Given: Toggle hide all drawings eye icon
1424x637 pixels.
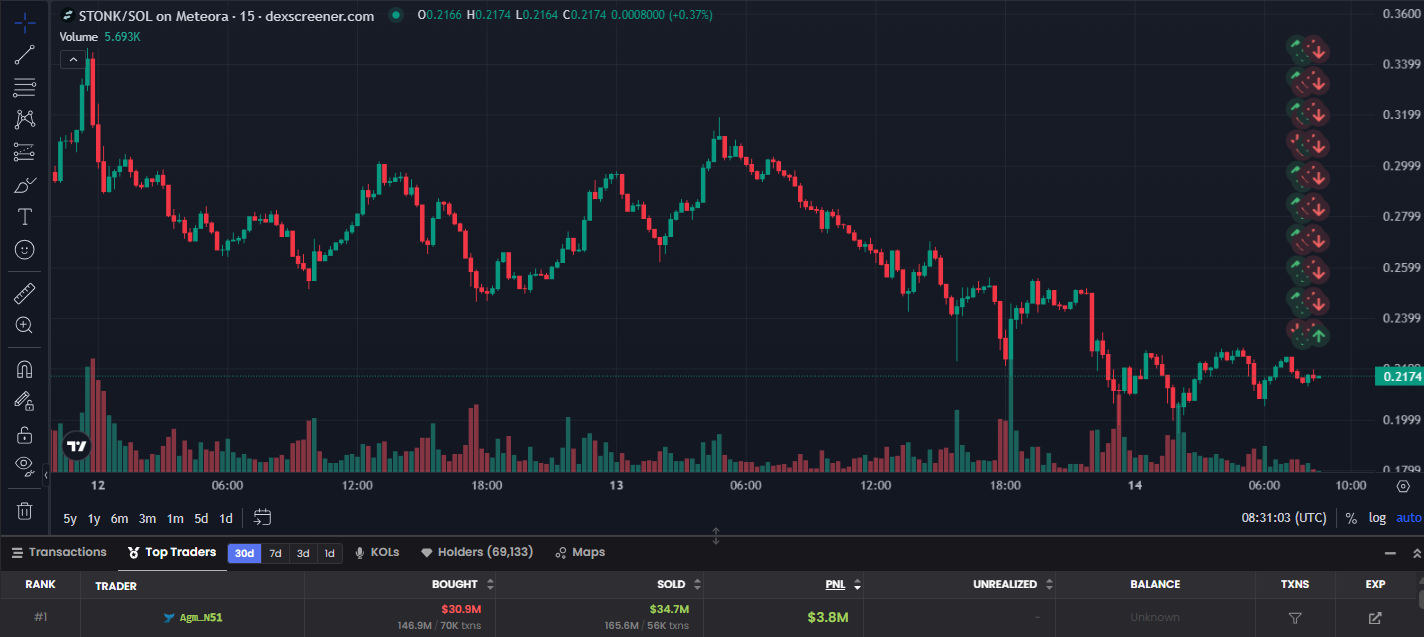Looking at the screenshot, I should (x=25, y=466).
